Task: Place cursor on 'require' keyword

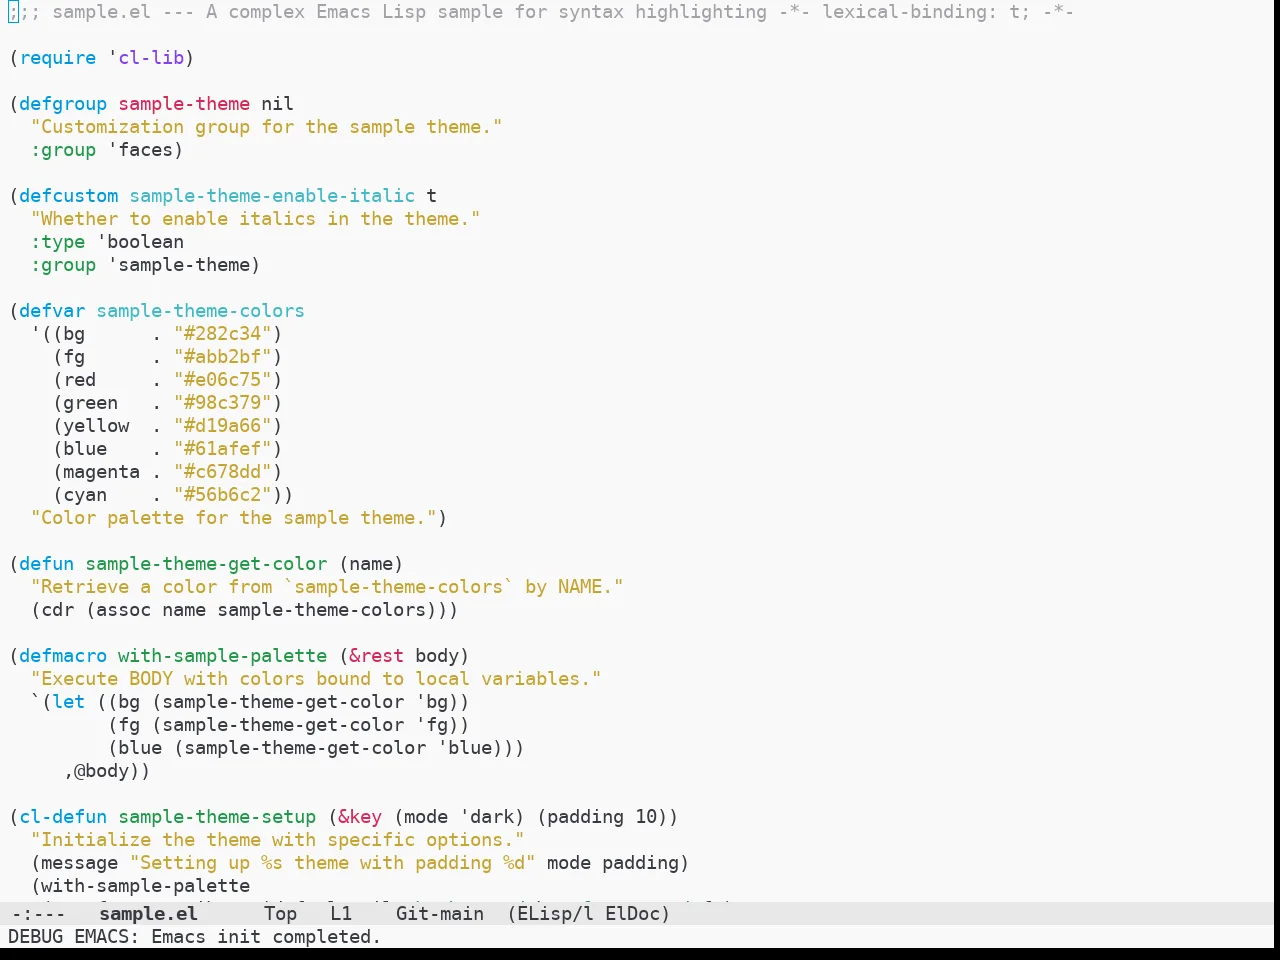Action: pyautogui.click(x=58, y=58)
